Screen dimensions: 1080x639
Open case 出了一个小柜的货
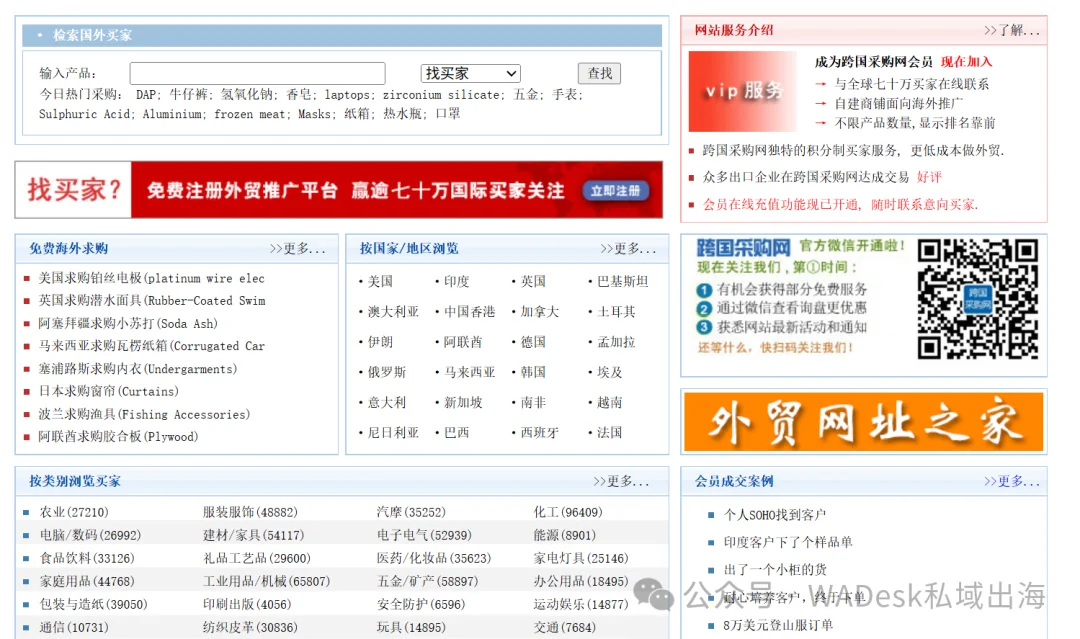tap(775, 570)
